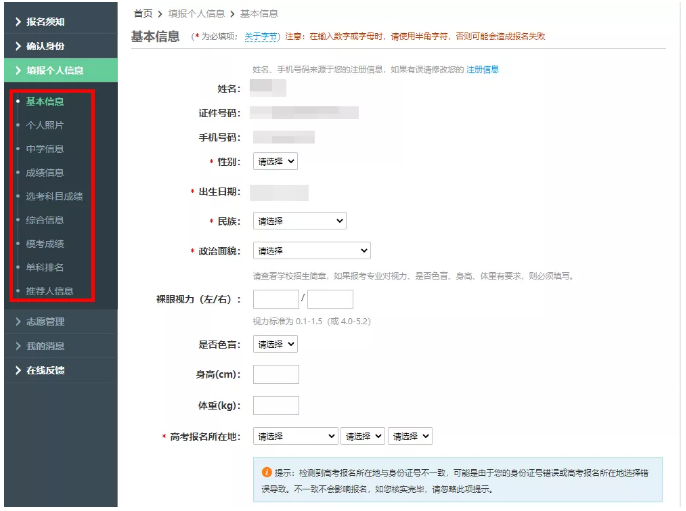The image size is (686, 511).
Task: Open 选考科目成绩 sidebar entry
Action: point(54,196)
